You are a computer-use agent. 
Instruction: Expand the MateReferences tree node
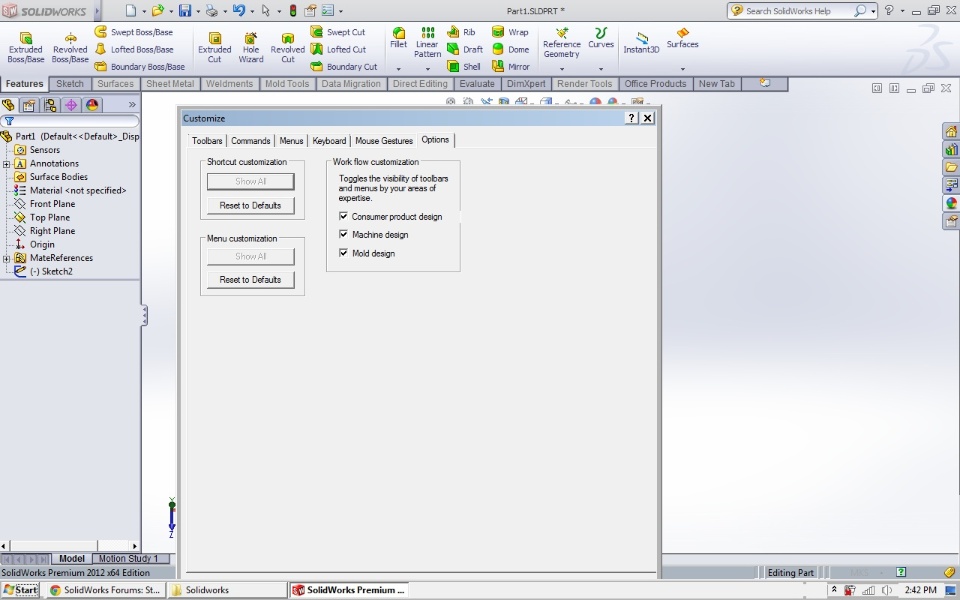(x=6, y=258)
